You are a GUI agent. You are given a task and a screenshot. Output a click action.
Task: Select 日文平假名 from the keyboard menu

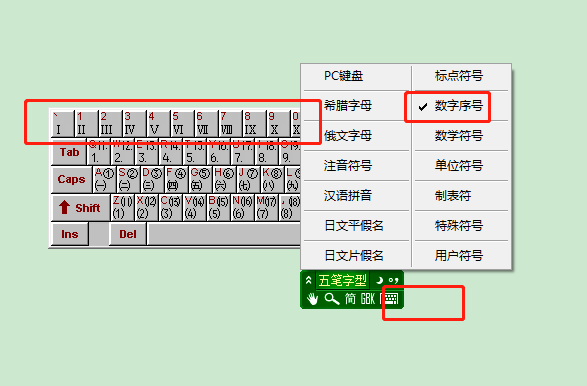pyautogui.click(x=356, y=225)
